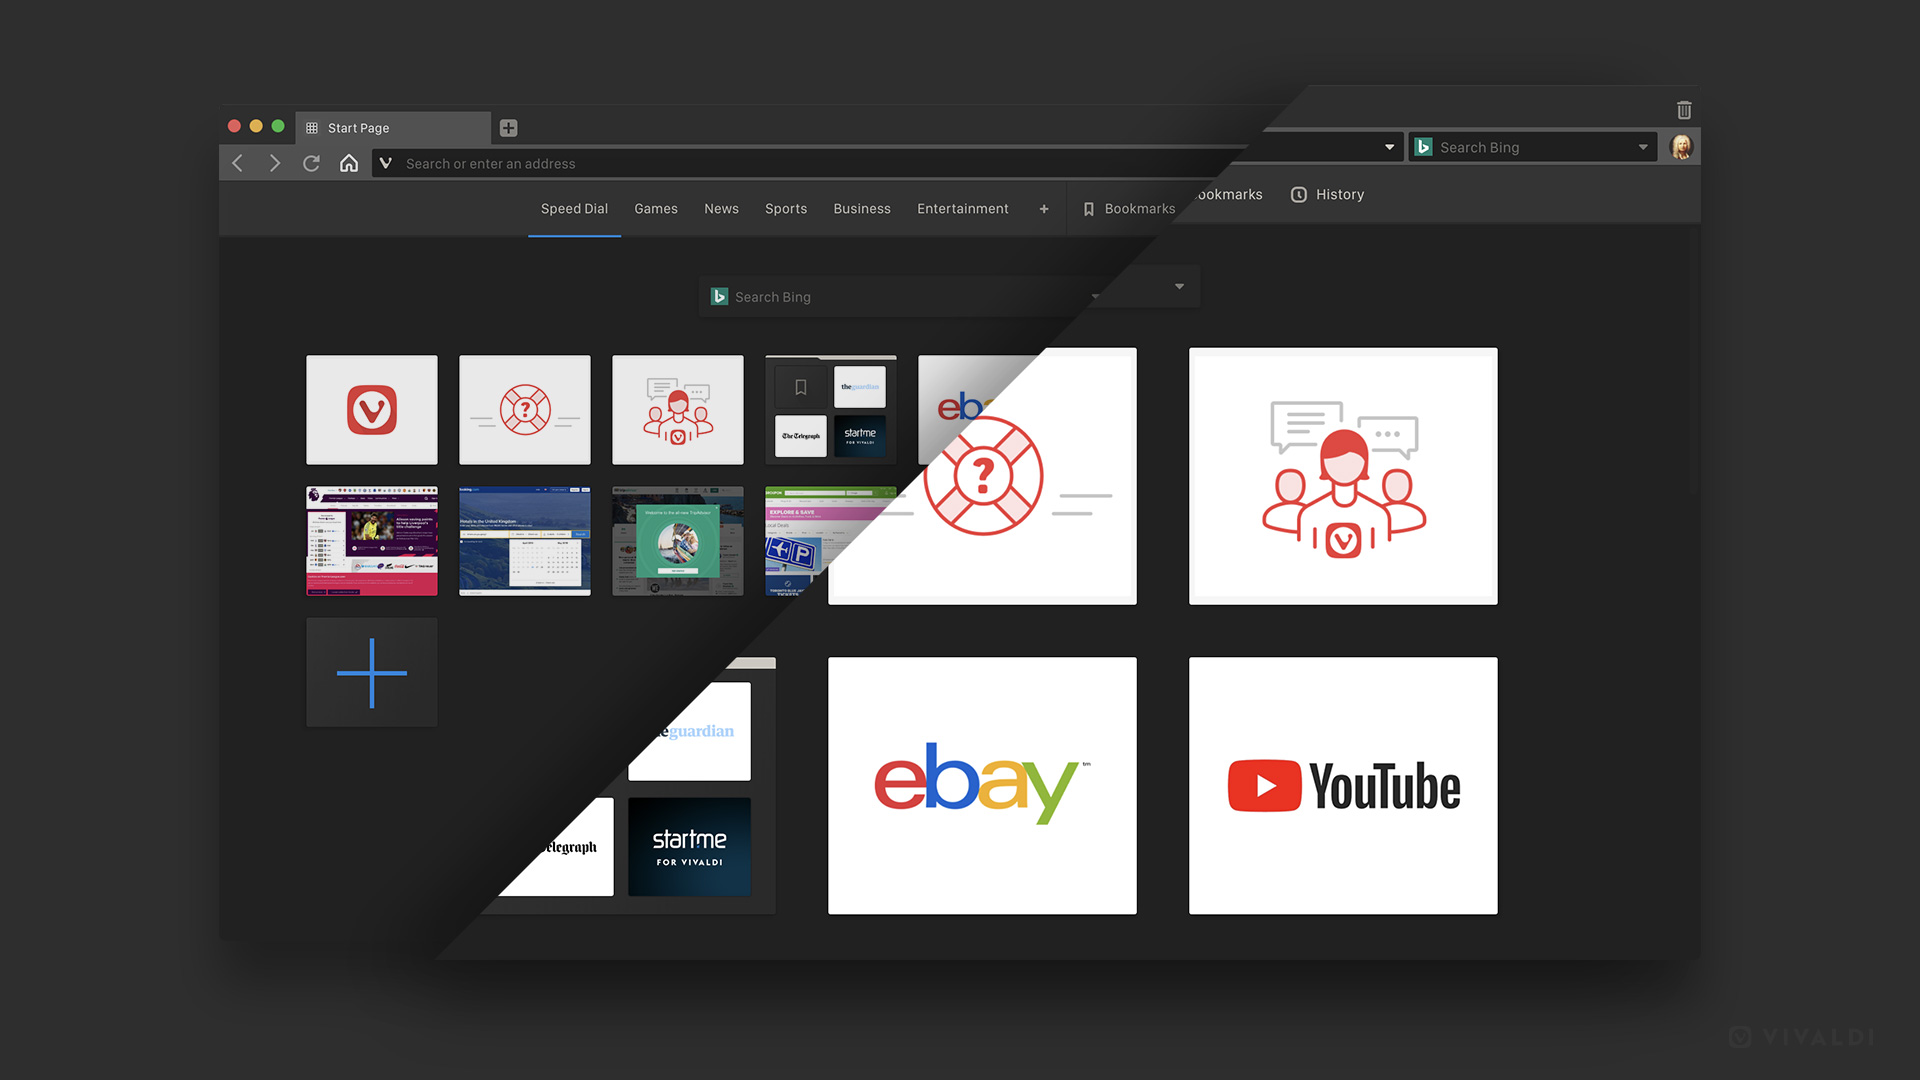Click the History panel icon
The height and width of the screenshot is (1080, 1920).
click(x=1298, y=194)
